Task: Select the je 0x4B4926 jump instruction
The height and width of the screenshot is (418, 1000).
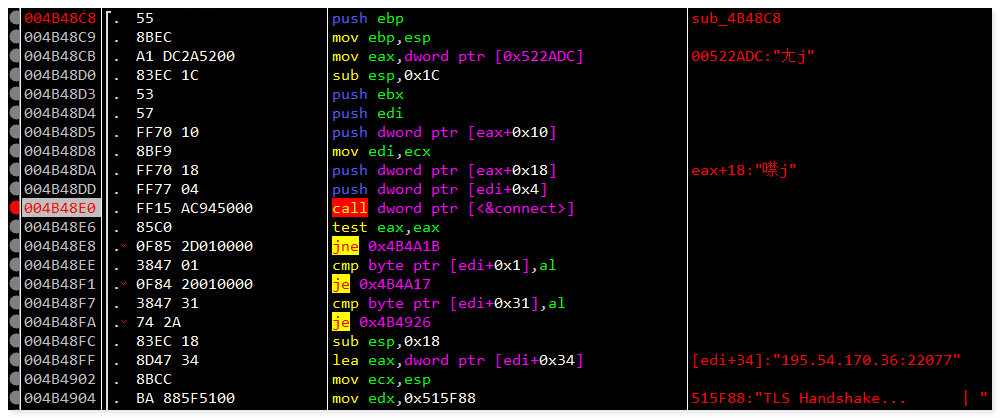Action: [x=395, y=322]
